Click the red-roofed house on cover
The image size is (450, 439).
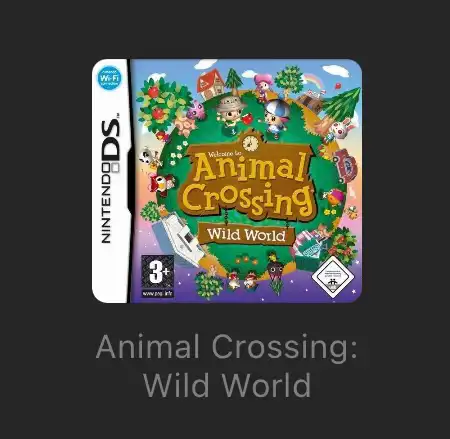click(x=210, y=84)
